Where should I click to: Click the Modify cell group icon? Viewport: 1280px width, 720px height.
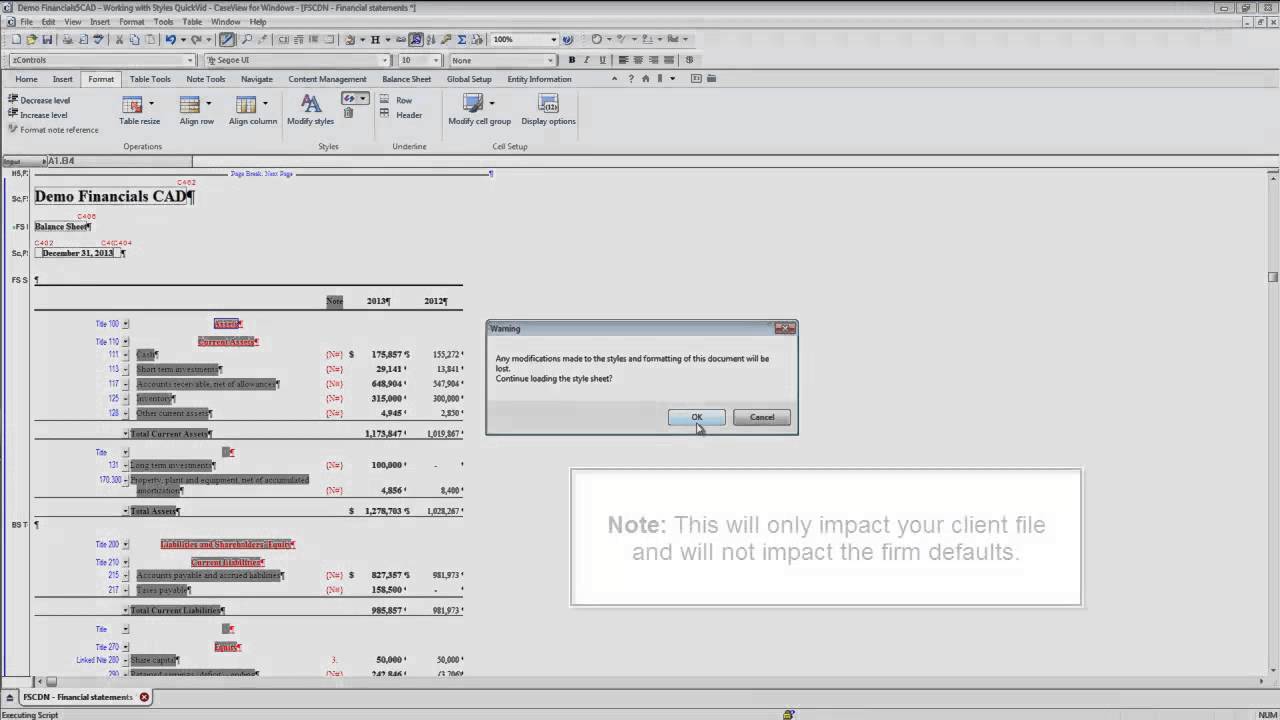coord(473,104)
